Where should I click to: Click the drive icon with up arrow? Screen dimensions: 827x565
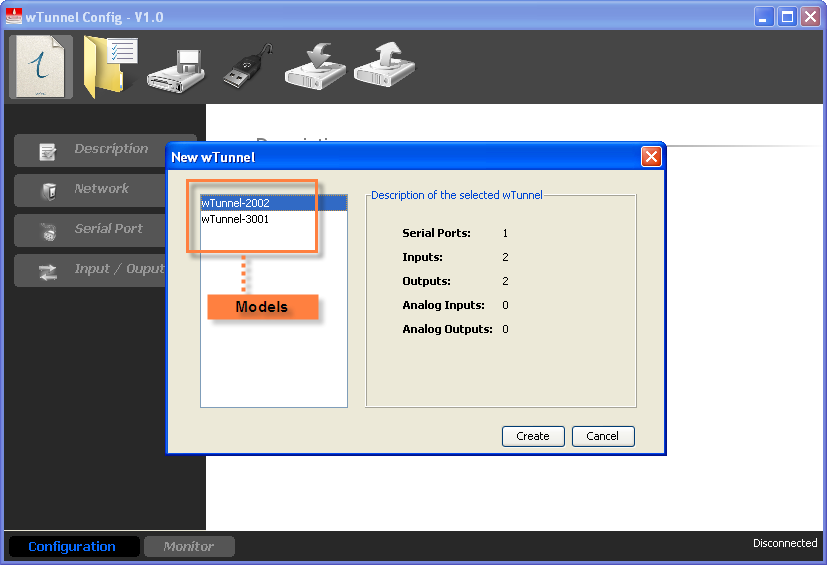(384, 68)
